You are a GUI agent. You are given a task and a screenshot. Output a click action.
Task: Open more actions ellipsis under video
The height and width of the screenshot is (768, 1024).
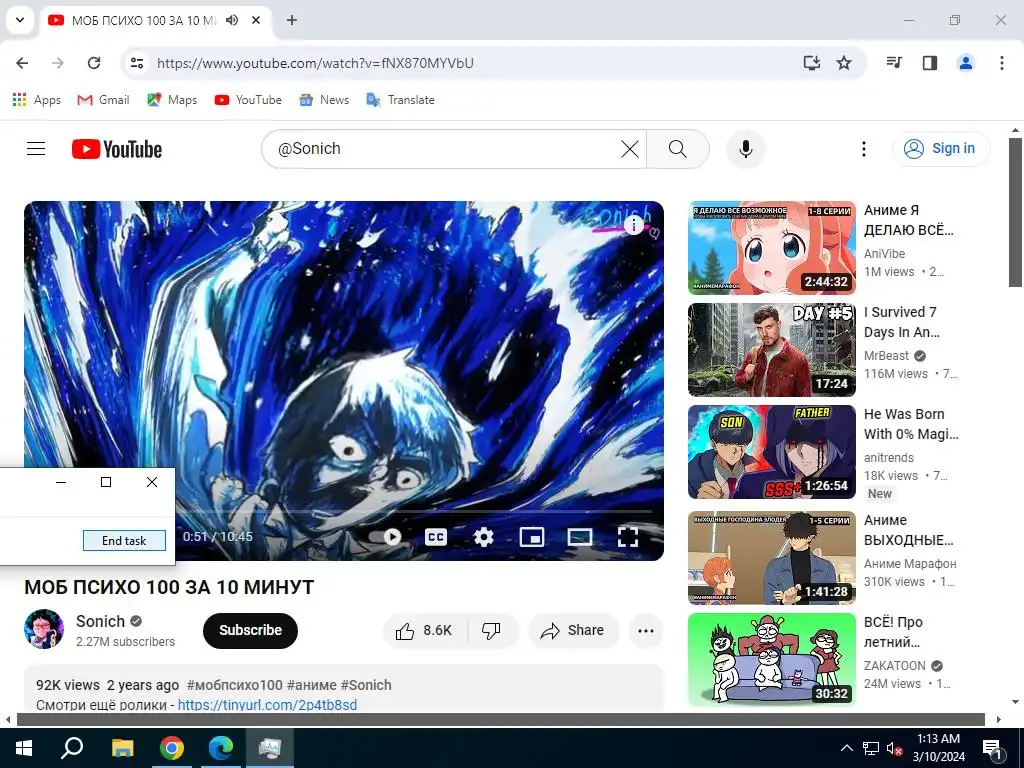coord(646,630)
